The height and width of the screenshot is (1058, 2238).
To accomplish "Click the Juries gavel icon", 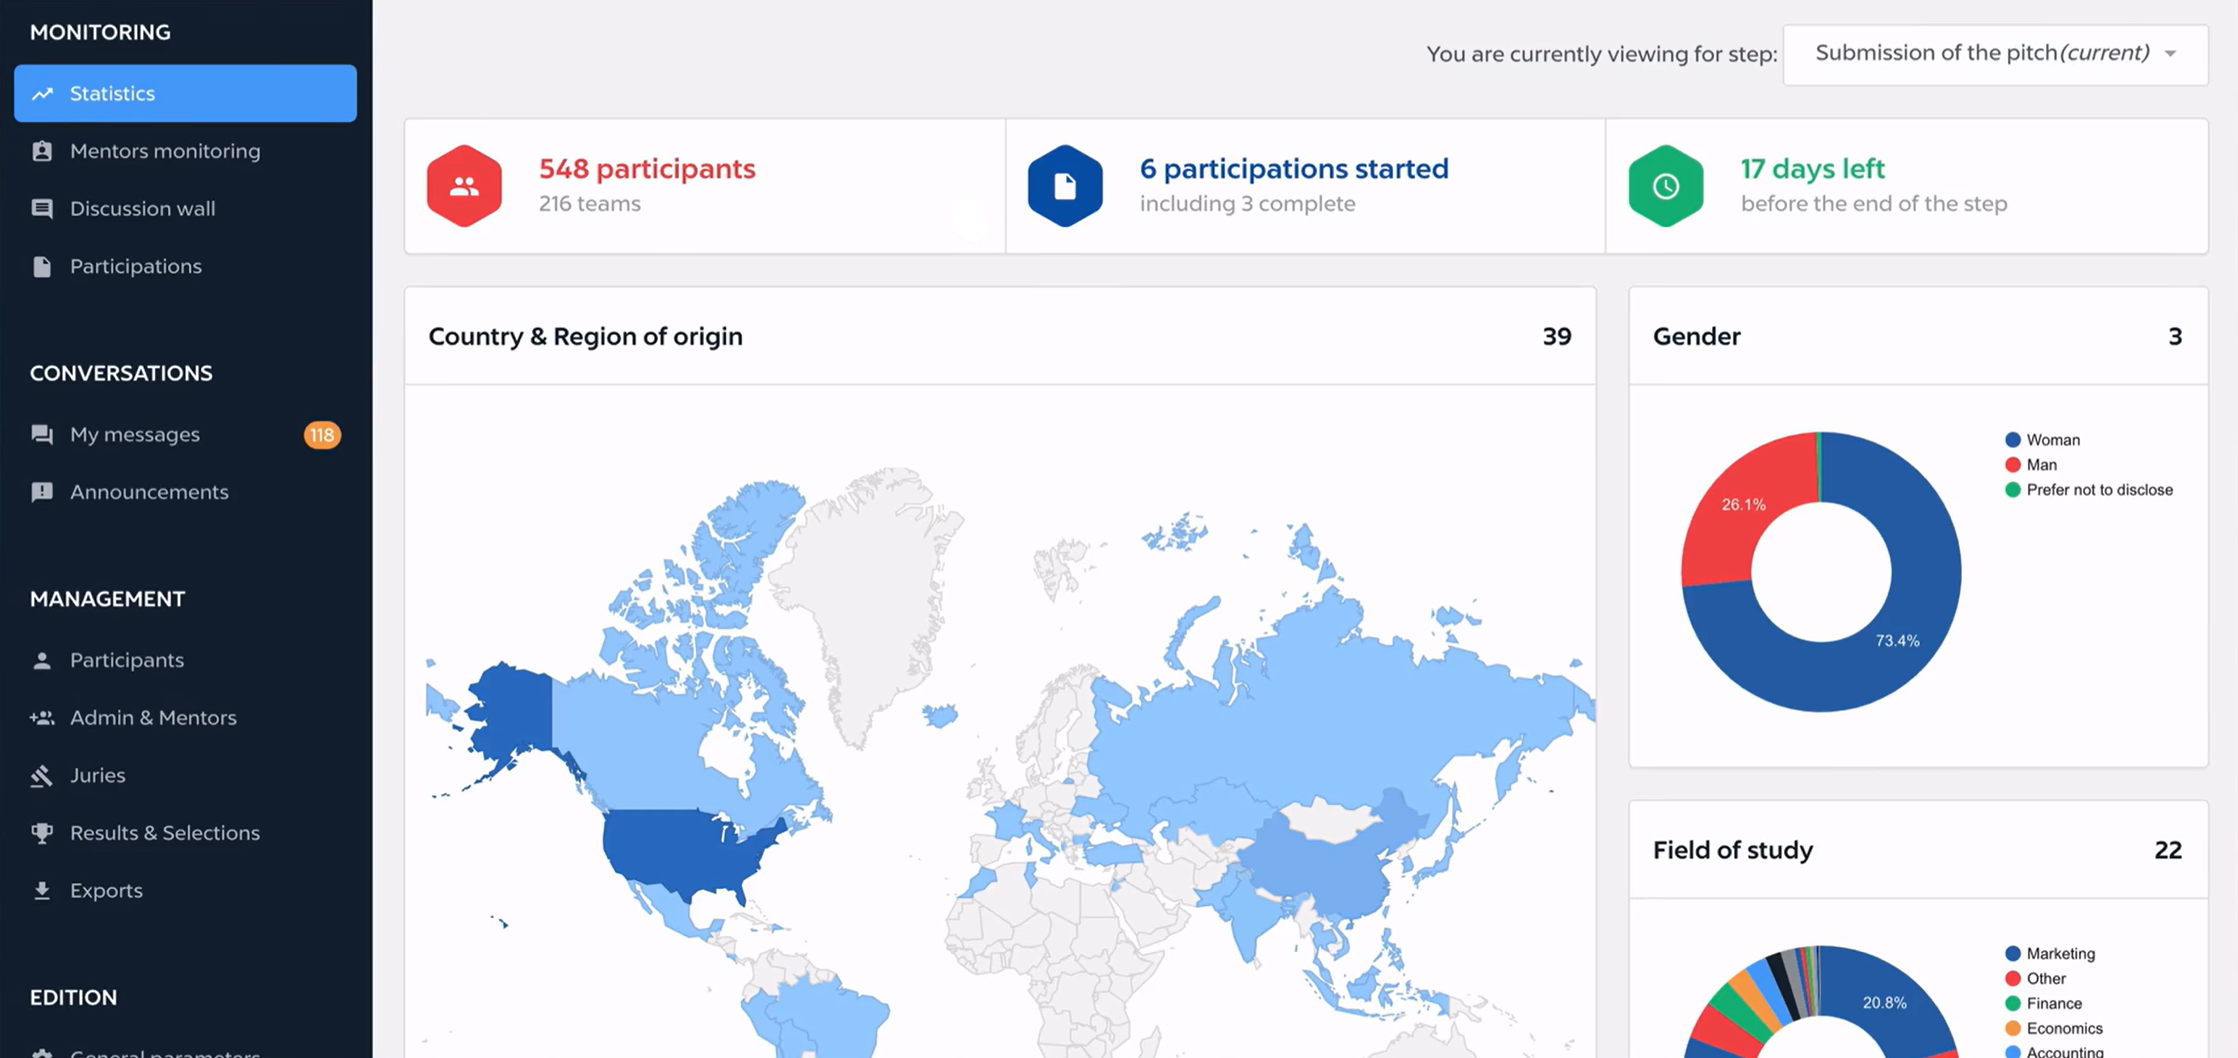I will [x=42, y=775].
